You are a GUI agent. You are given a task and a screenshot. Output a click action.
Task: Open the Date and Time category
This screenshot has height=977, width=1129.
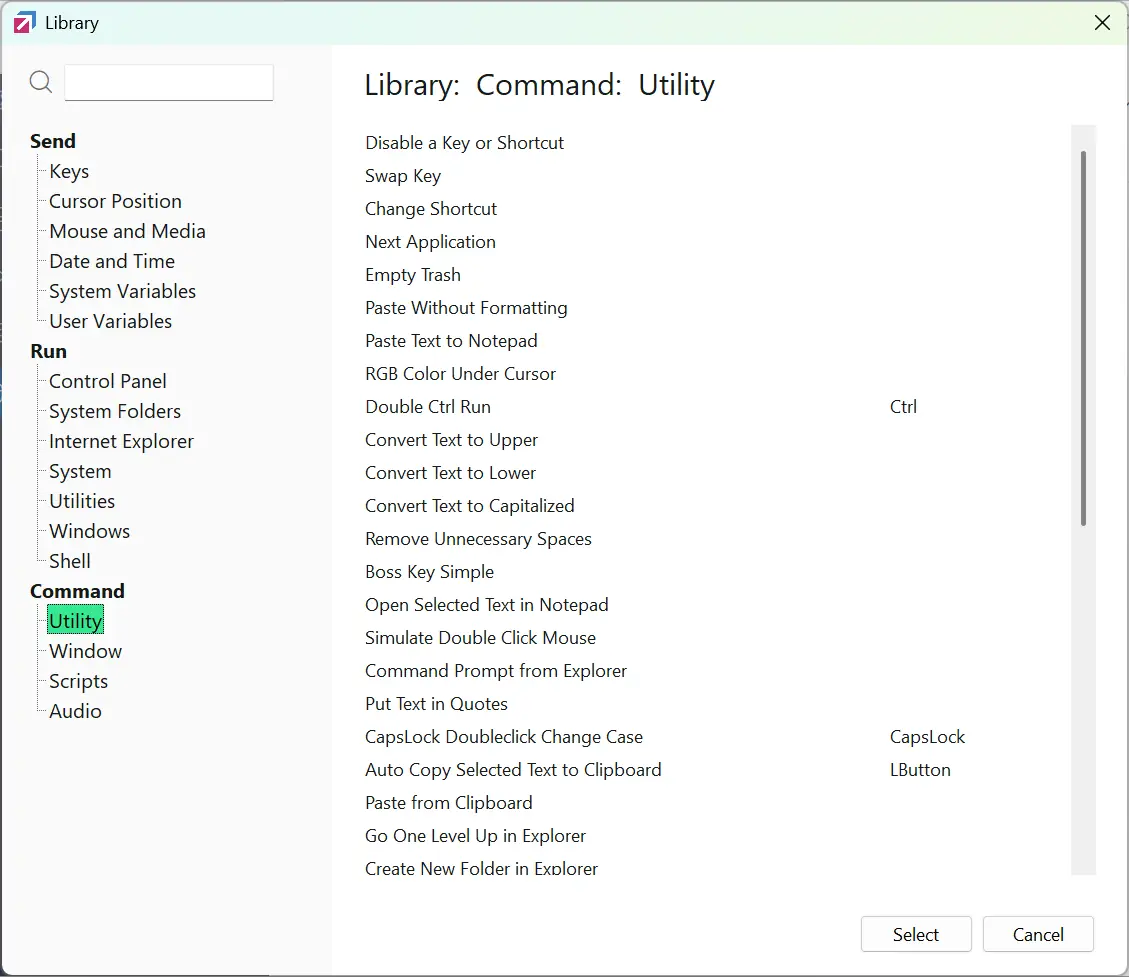click(112, 261)
